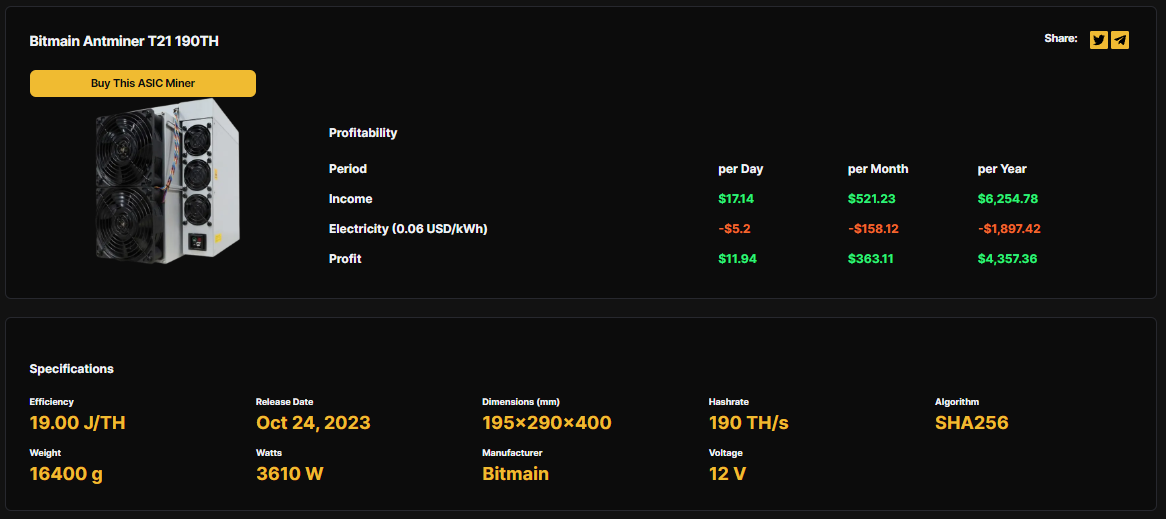Click release date Oct 24, 2023
The height and width of the screenshot is (519, 1166).
(x=313, y=423)
